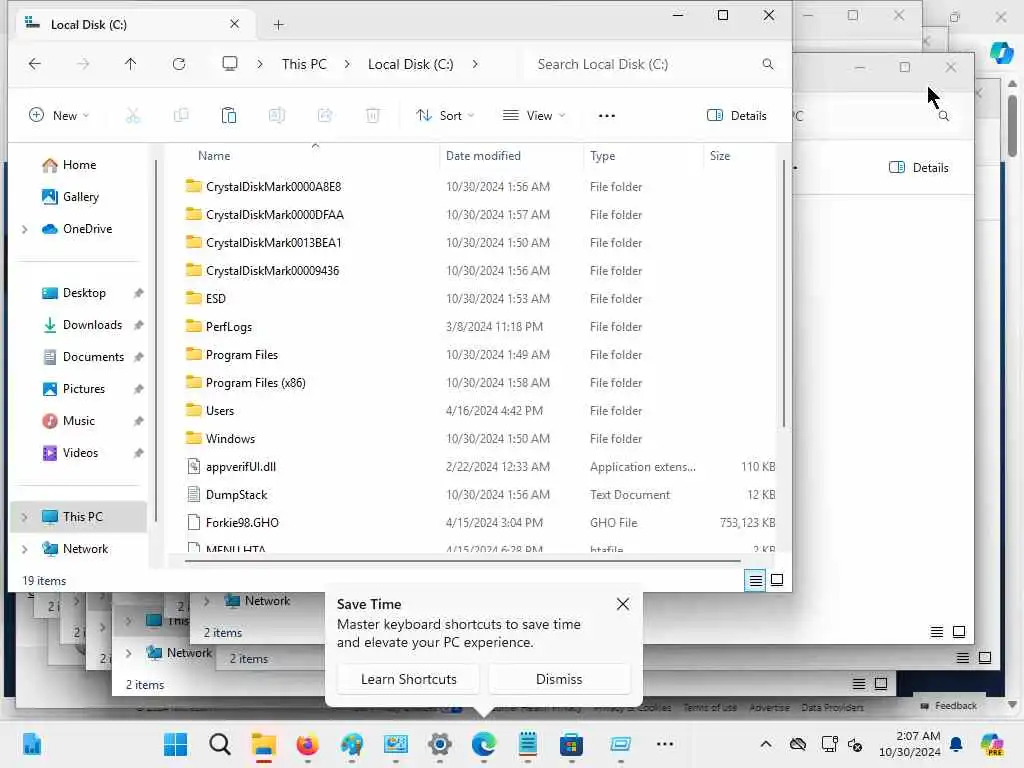
Task: Click This PC breadcrumb in address bar
Action: [x=304, y=64]
